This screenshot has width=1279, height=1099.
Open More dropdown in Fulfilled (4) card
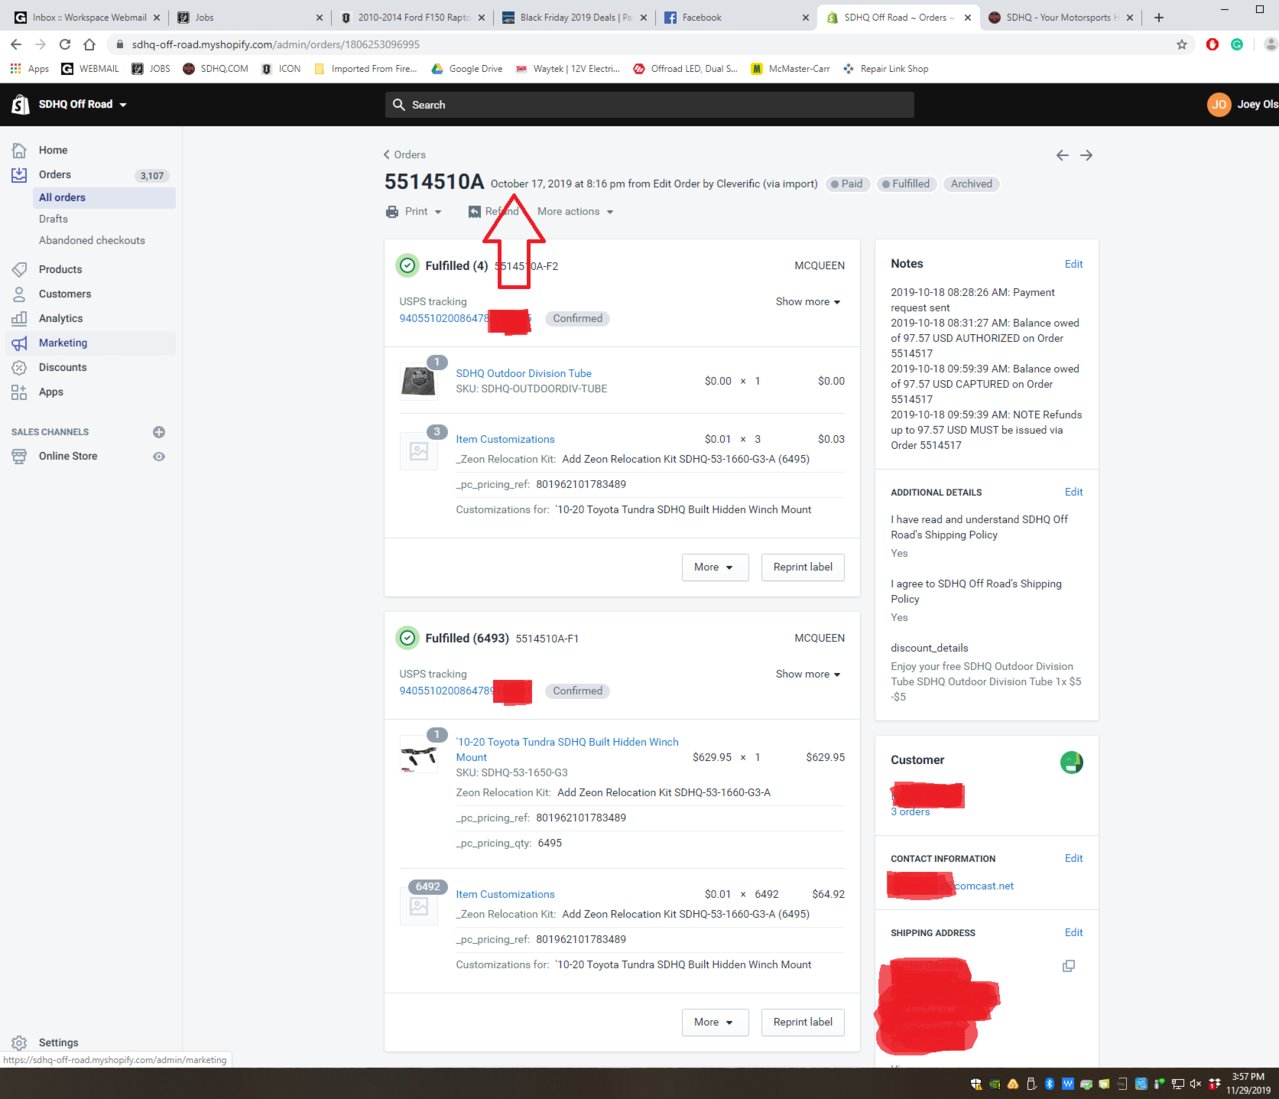pyautogui.click(x=715, y=567)
